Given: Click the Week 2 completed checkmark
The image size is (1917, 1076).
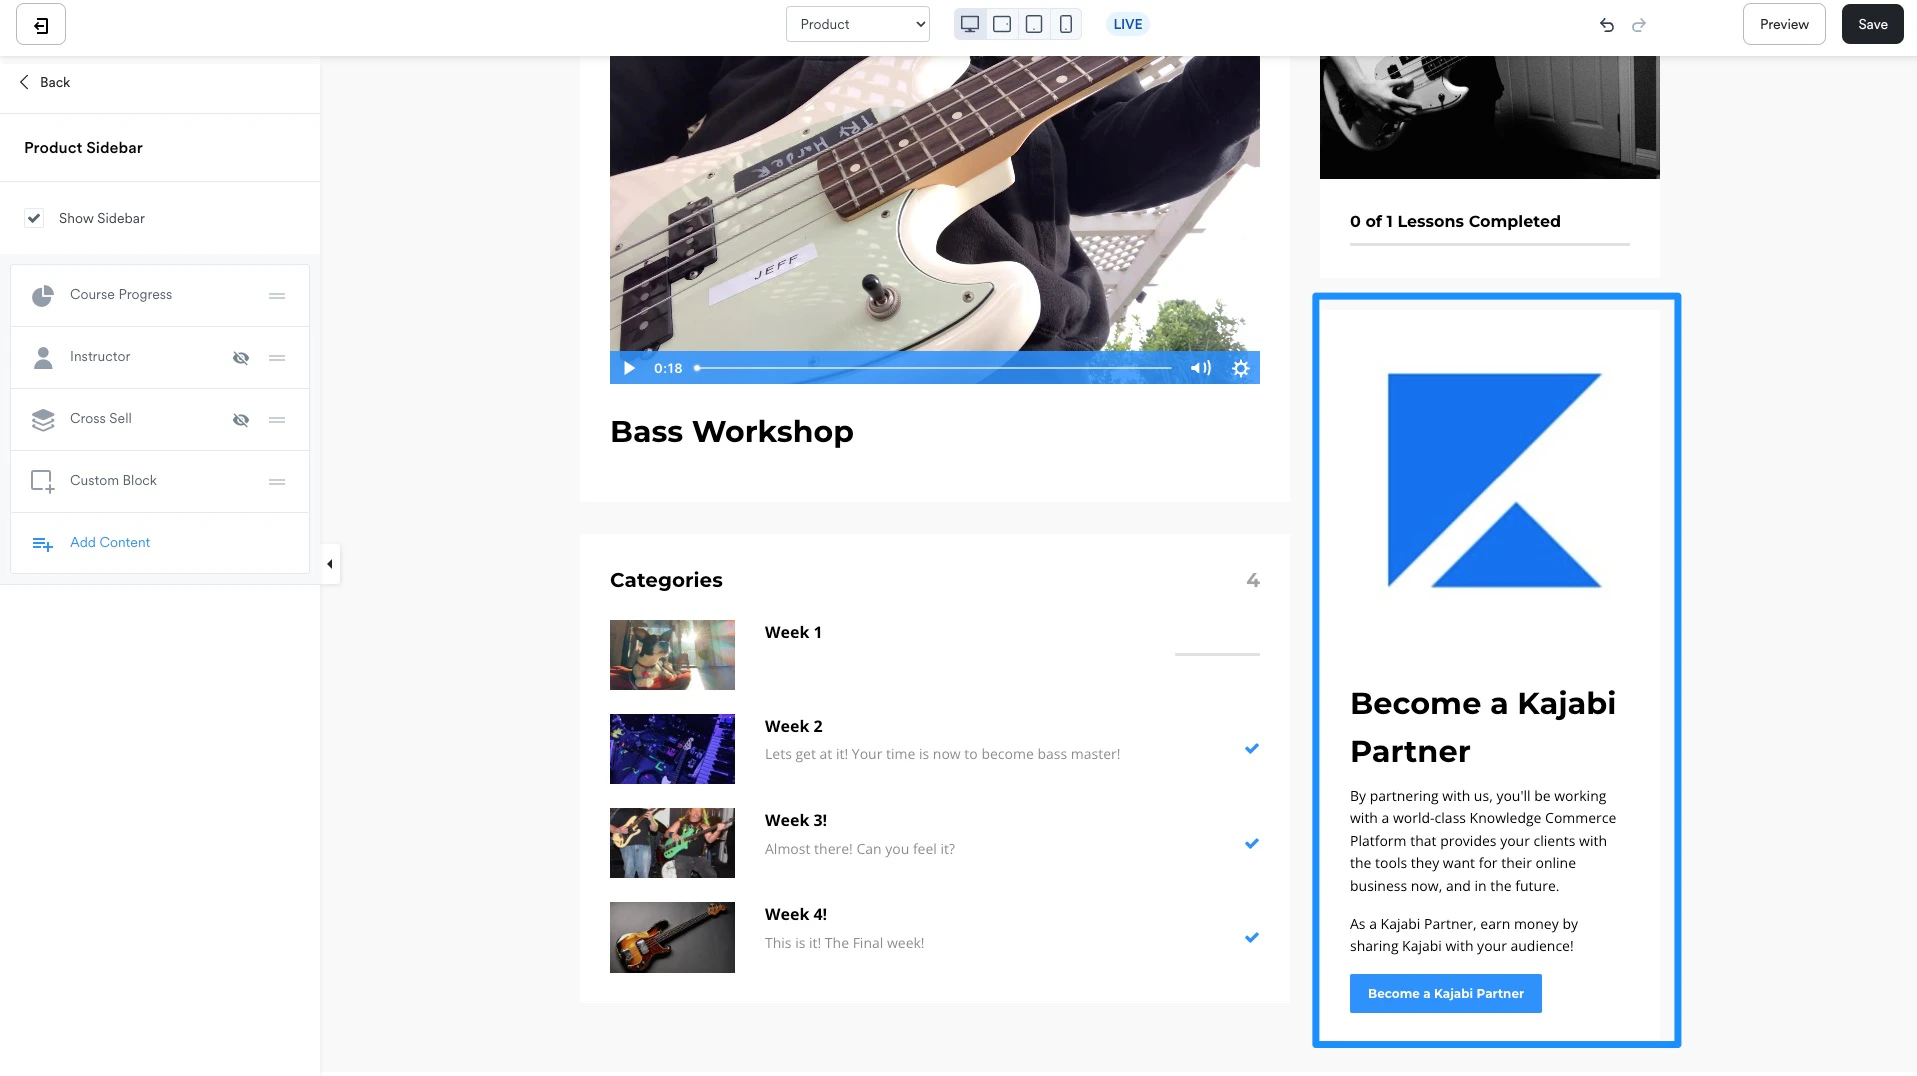Looking at the screenshot, I should point(1251,748).
